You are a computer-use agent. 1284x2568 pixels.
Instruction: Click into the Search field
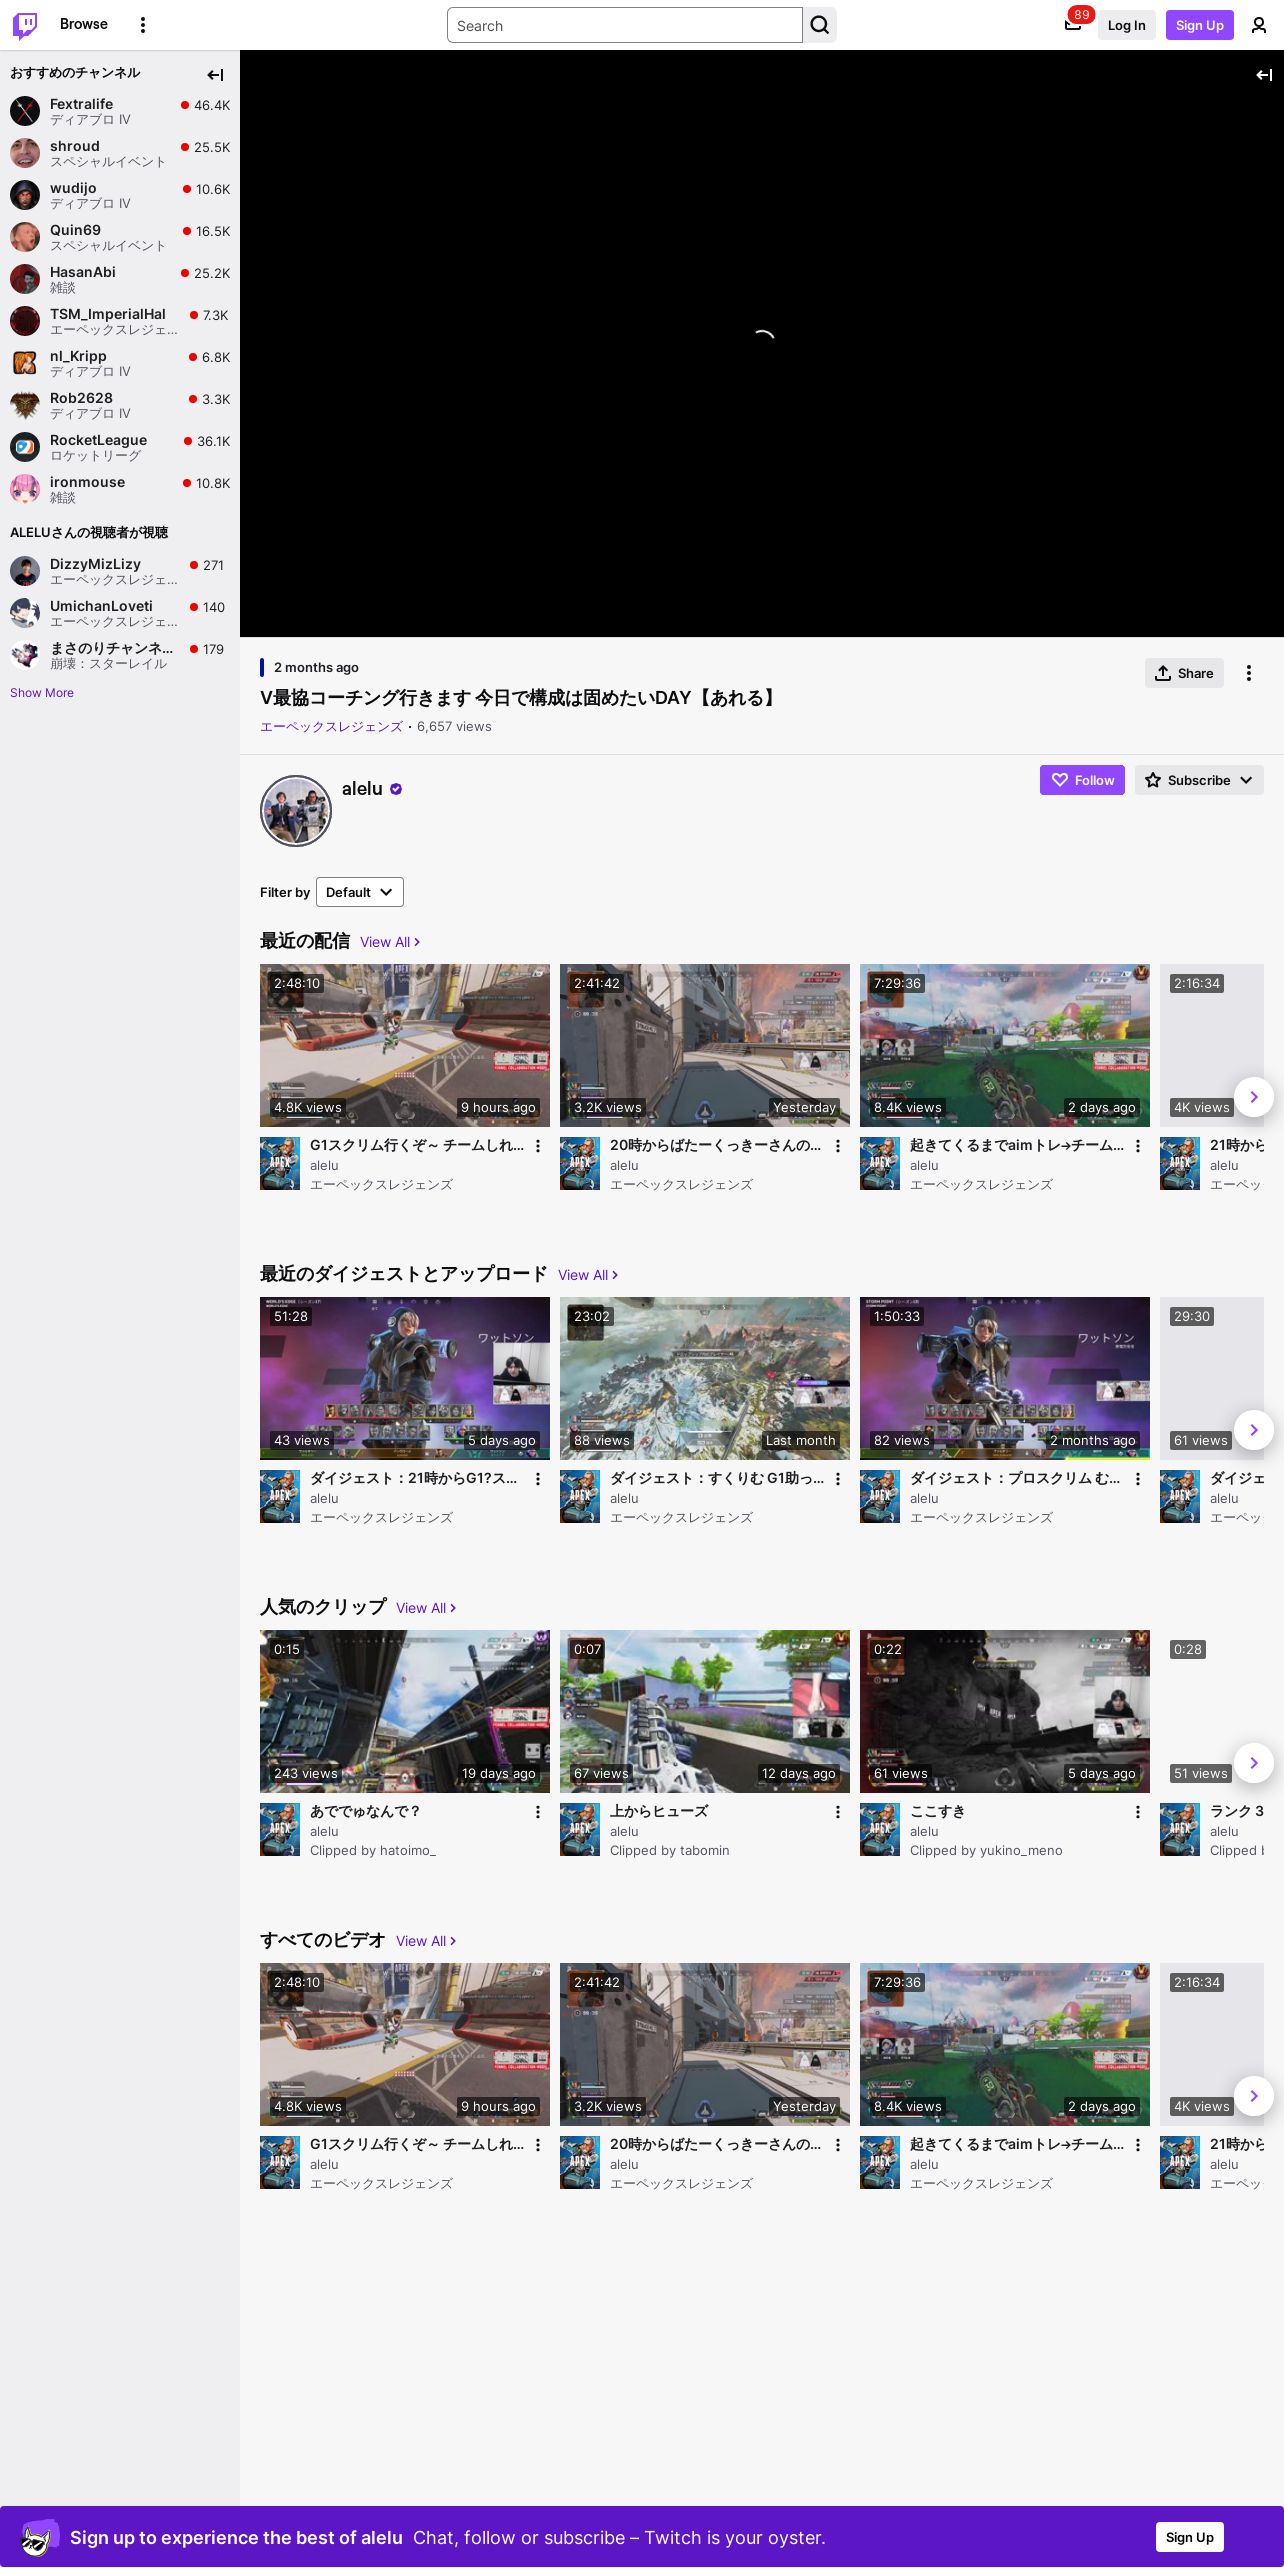click(625, 25)
